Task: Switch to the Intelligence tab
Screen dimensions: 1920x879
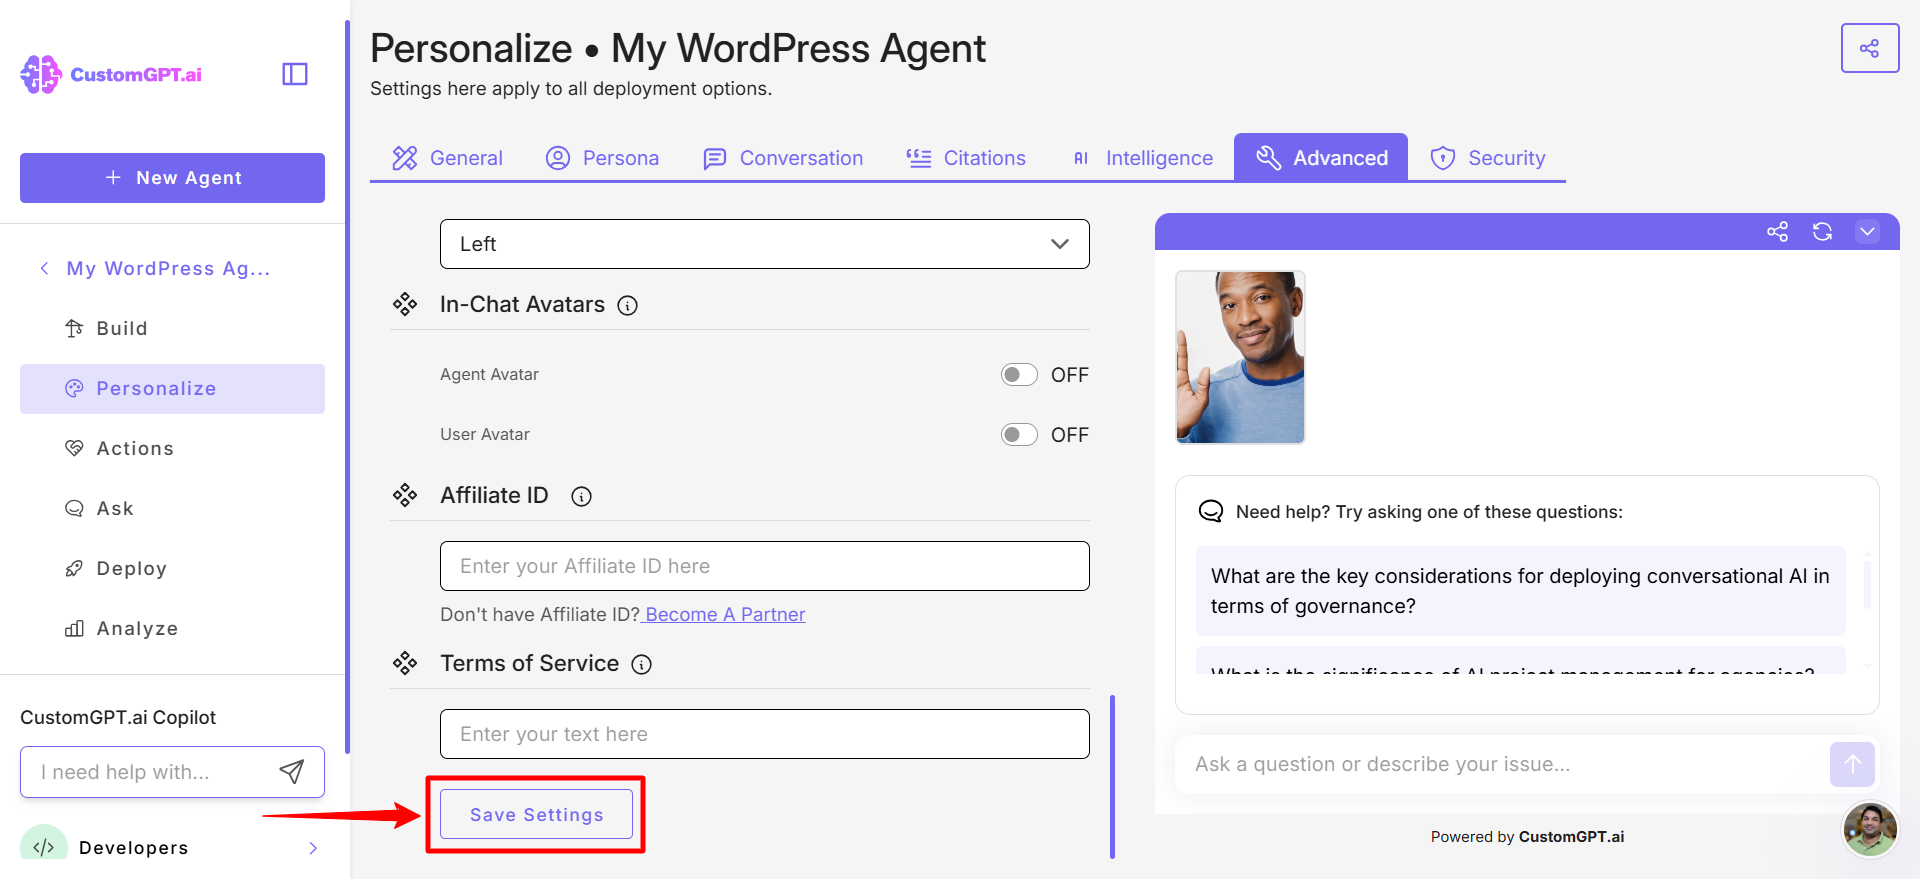Action: tap(1141, 158)
